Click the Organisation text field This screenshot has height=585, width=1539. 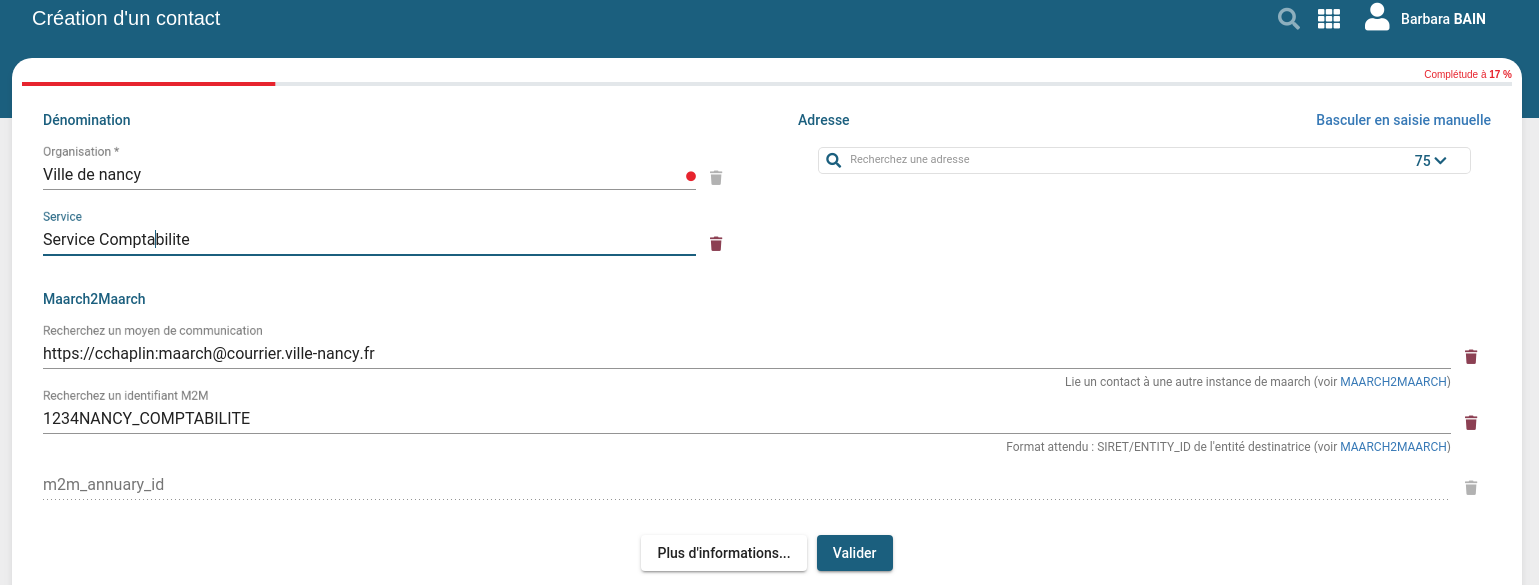click(x=360, y=175)
